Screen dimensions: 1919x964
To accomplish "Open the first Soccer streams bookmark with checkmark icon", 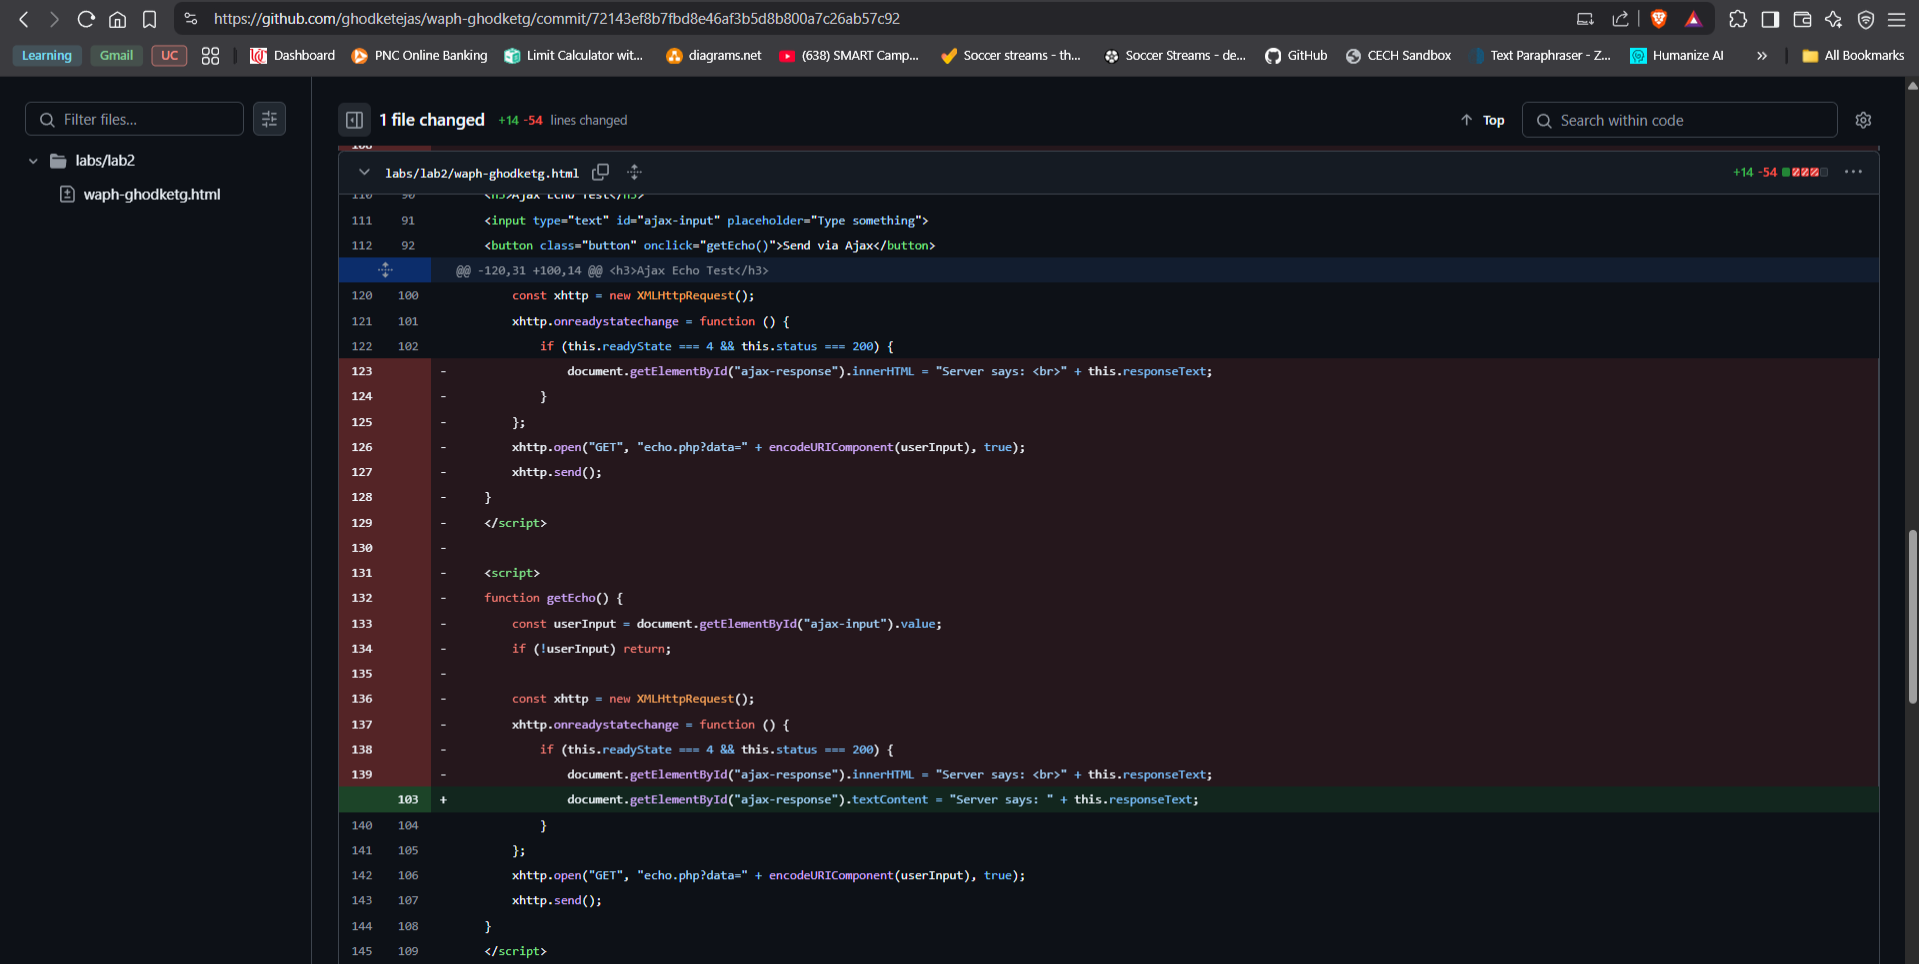I will click(x=1011, y=56).
